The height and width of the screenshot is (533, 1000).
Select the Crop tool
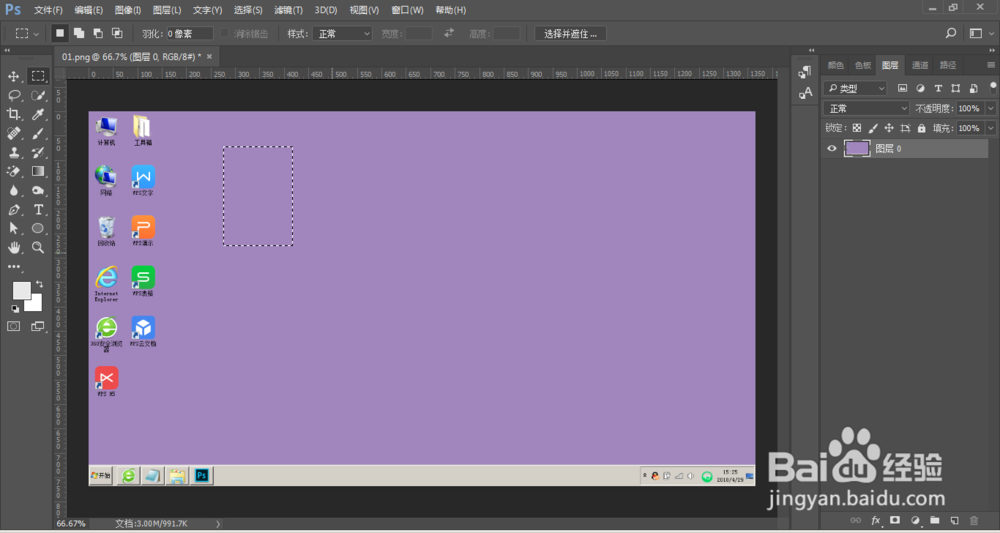click(13, 115)
